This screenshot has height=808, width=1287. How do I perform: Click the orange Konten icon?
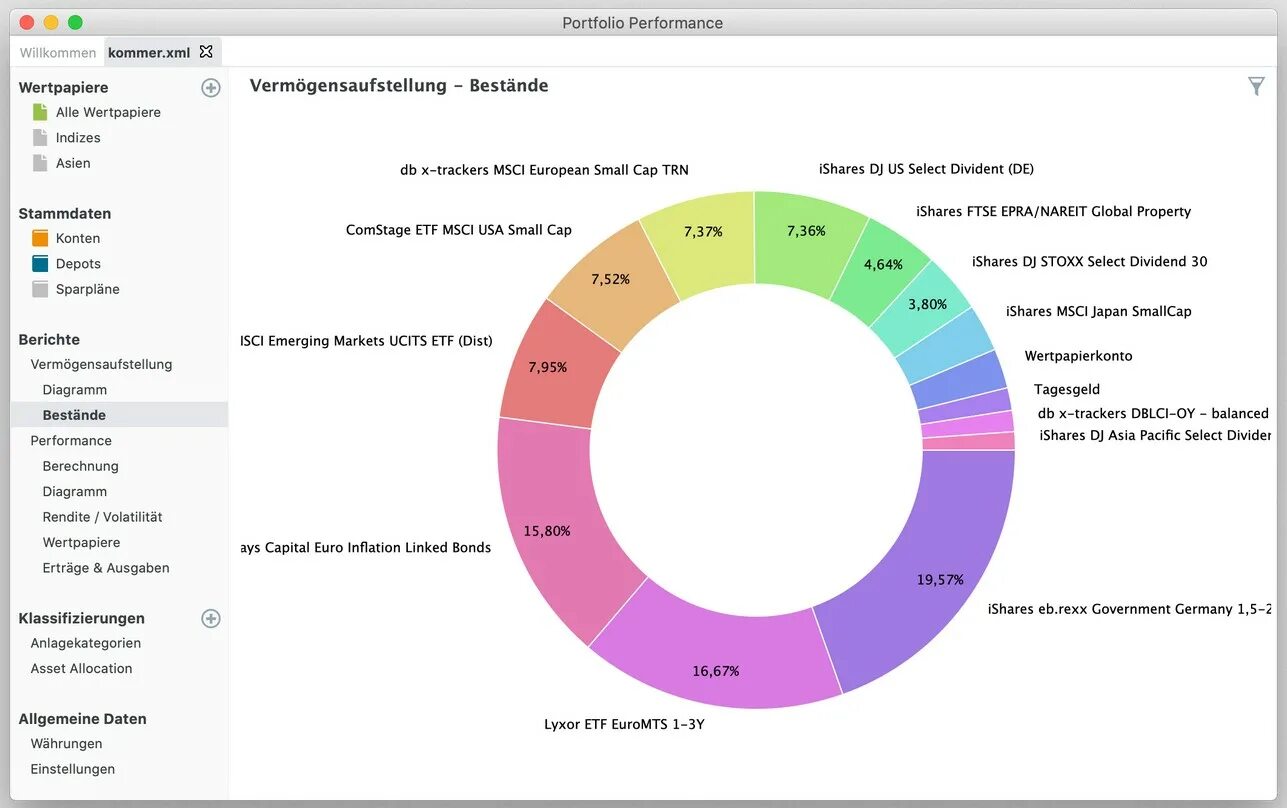(x=40, y=238)
